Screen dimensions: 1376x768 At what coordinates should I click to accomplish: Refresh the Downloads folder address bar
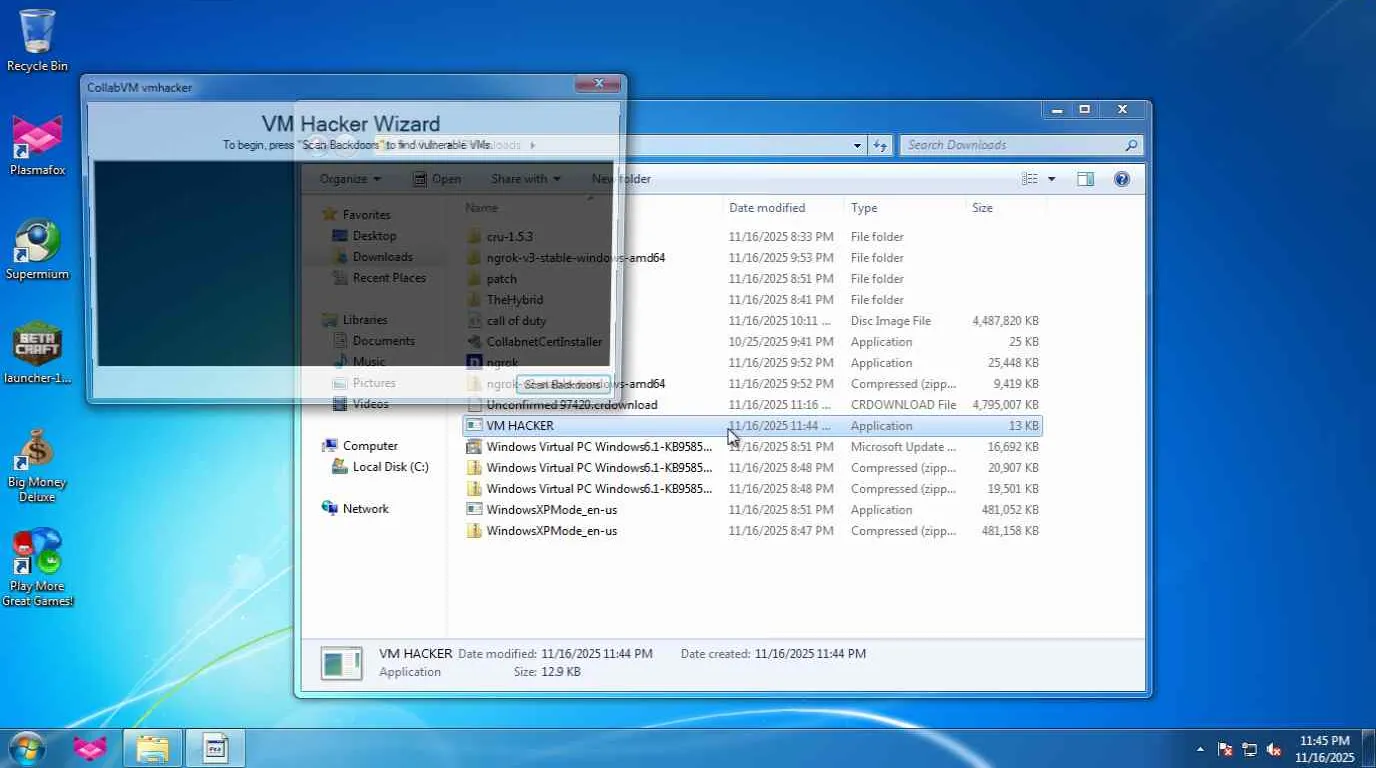click(x=880, y=145)
